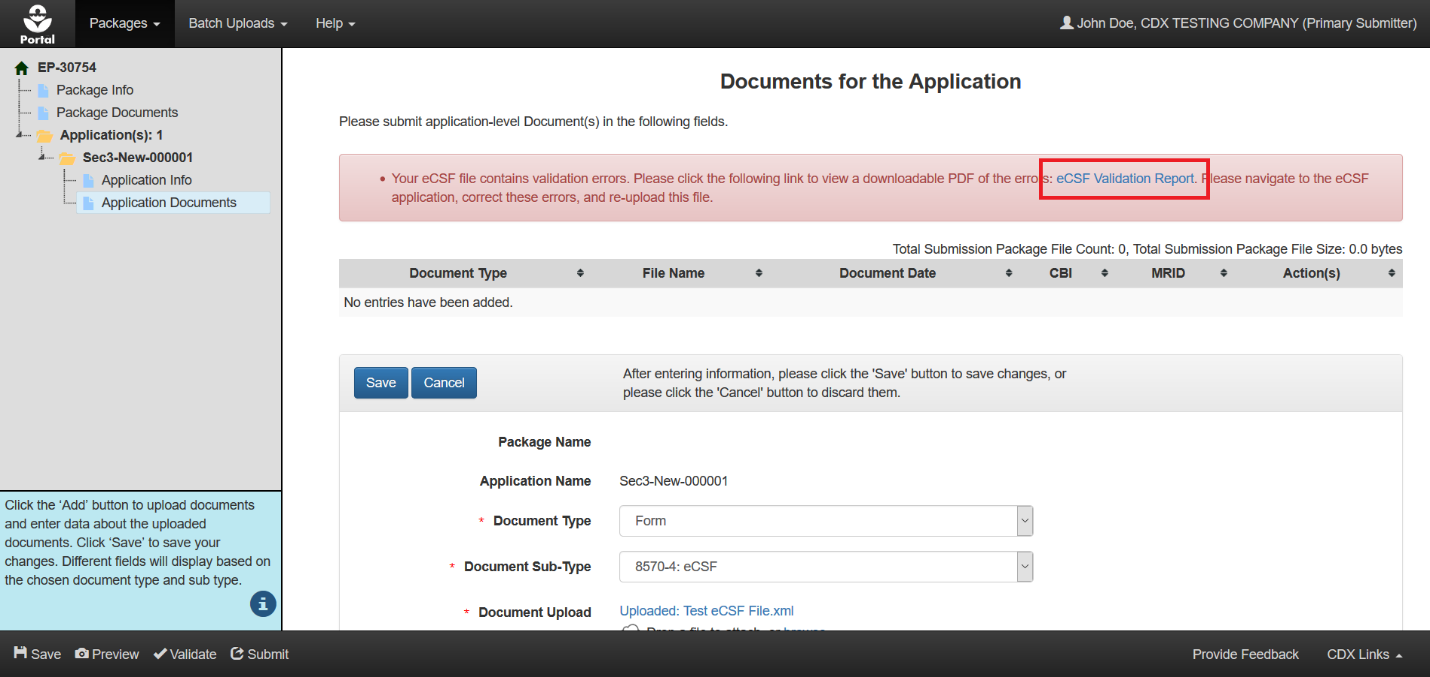Image resolution: width=1430 pixels, height=677 pixels.
Task: Click the blue Cancel button
Action: tap(444, 383)
